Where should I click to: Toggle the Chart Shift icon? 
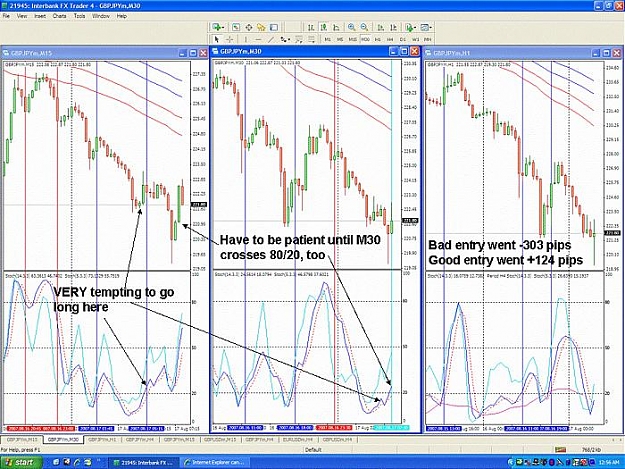click(x=393, y=27)
